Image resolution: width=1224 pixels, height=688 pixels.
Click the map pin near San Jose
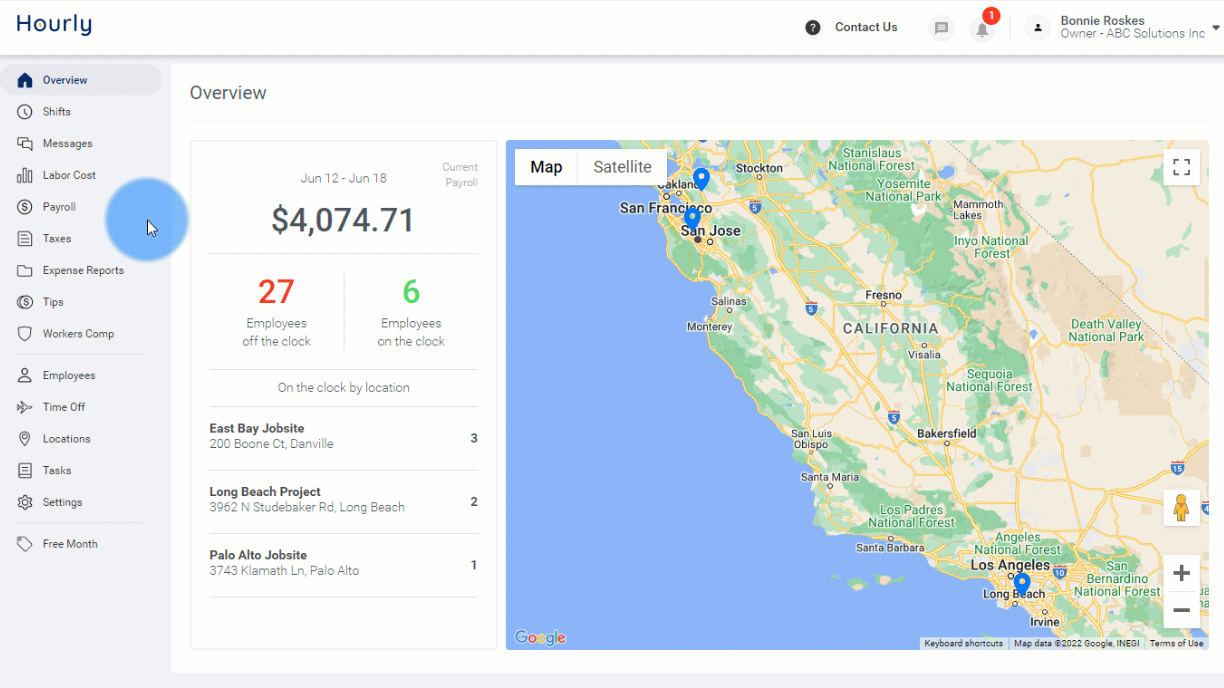point(692,219)
